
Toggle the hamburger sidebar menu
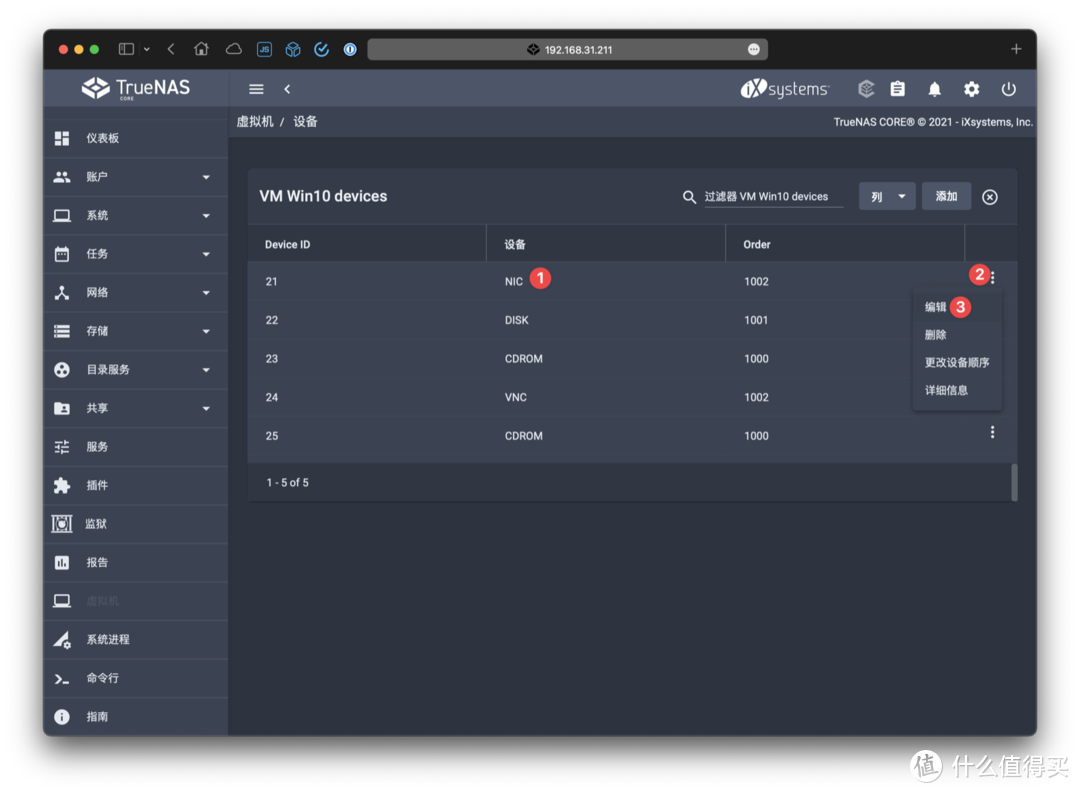[x=256, y=89]
